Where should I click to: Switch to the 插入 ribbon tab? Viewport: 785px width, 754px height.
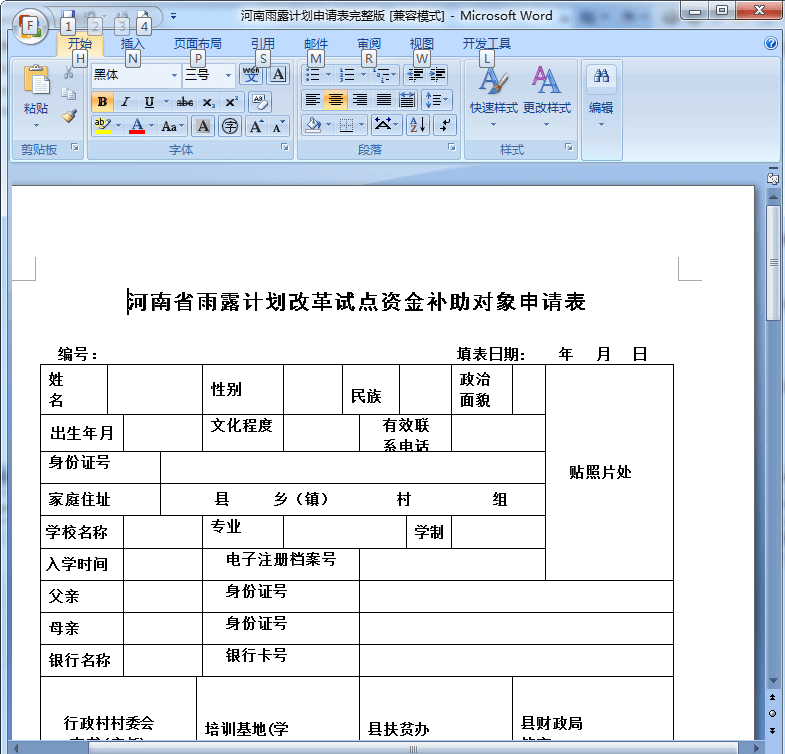pyautogui.click(x=133, y=44)
